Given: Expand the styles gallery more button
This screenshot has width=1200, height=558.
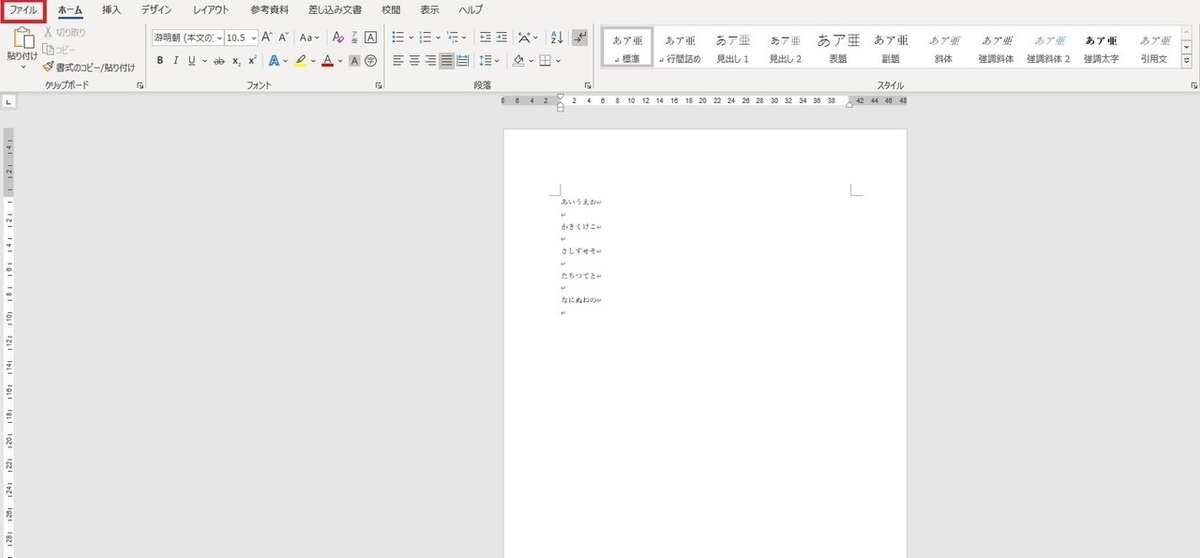Looking at the screenshot, I should (1187, 61).
